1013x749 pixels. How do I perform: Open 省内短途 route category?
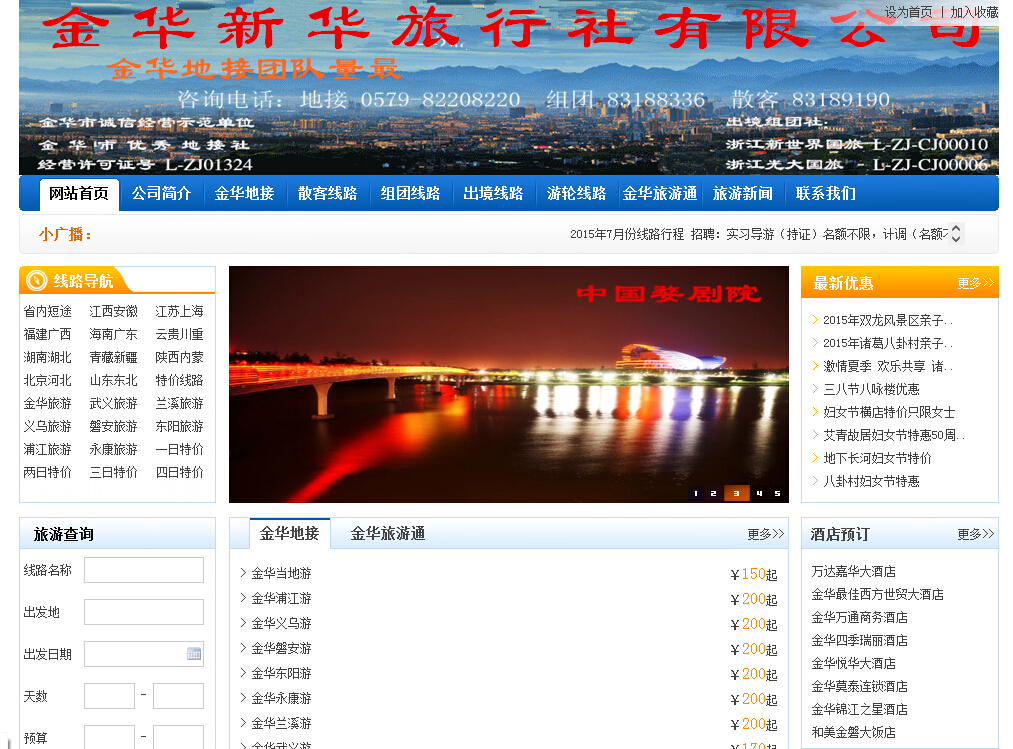coord(48,311)
